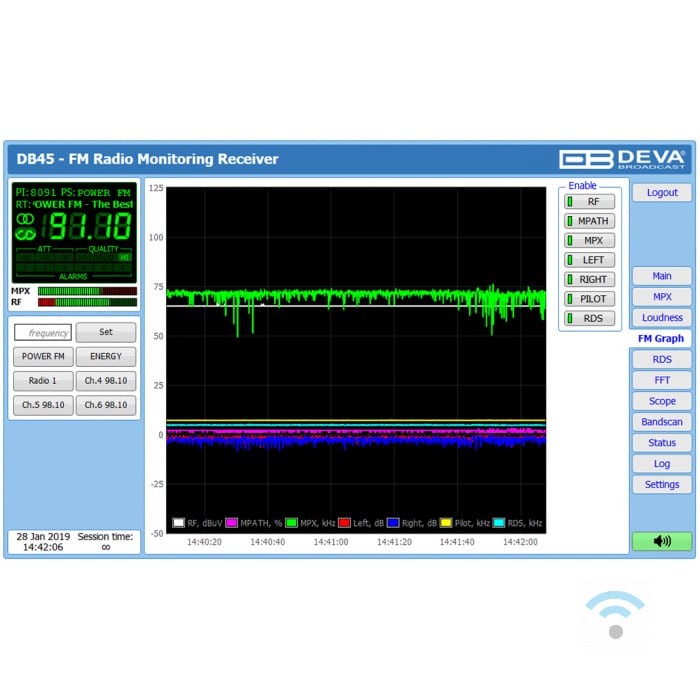
Task: Click the DEVA Broadcast logo
Action: point(621,159)
